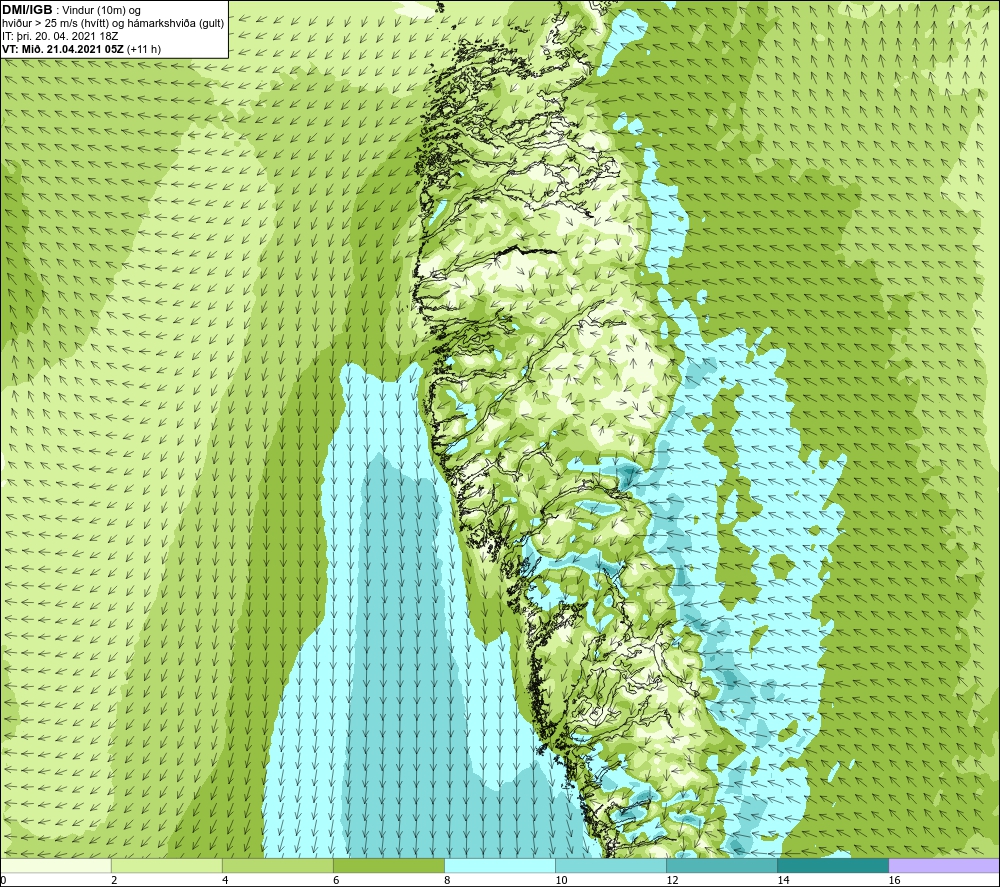The height and width of the screenshot is (887, 1000).
Task: Click the legend scale label "12"
Action: pyautogui.click(x=672, y=881)
